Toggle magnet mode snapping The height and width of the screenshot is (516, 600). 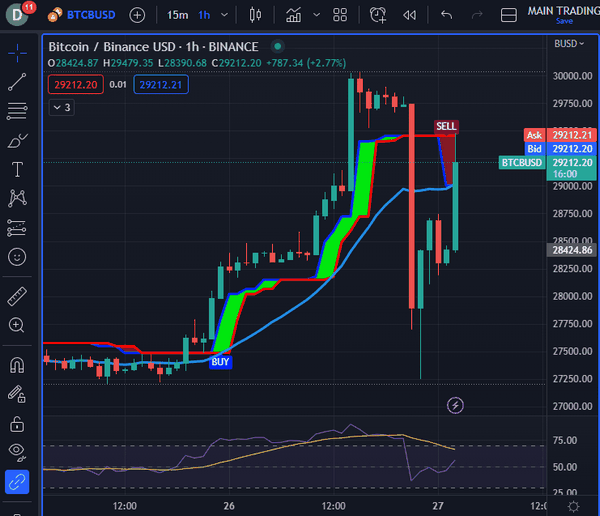pos(17,365)
